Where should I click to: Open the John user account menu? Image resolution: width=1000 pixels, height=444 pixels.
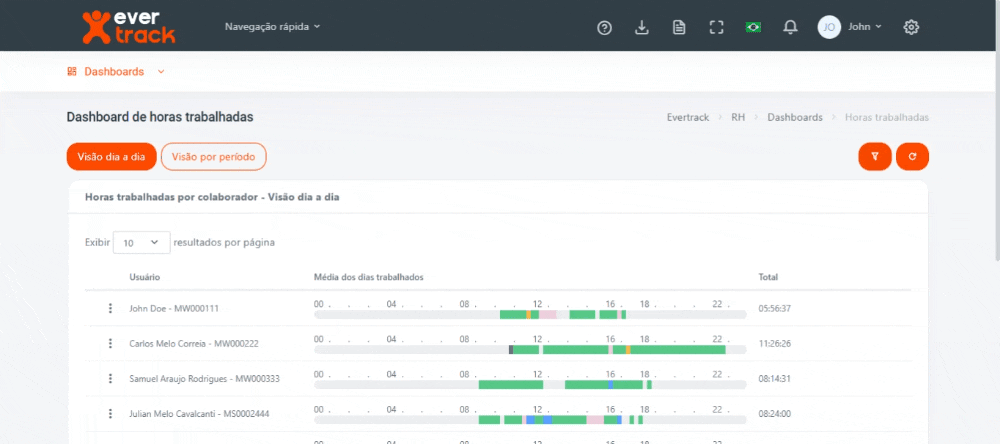click(850, 27)
